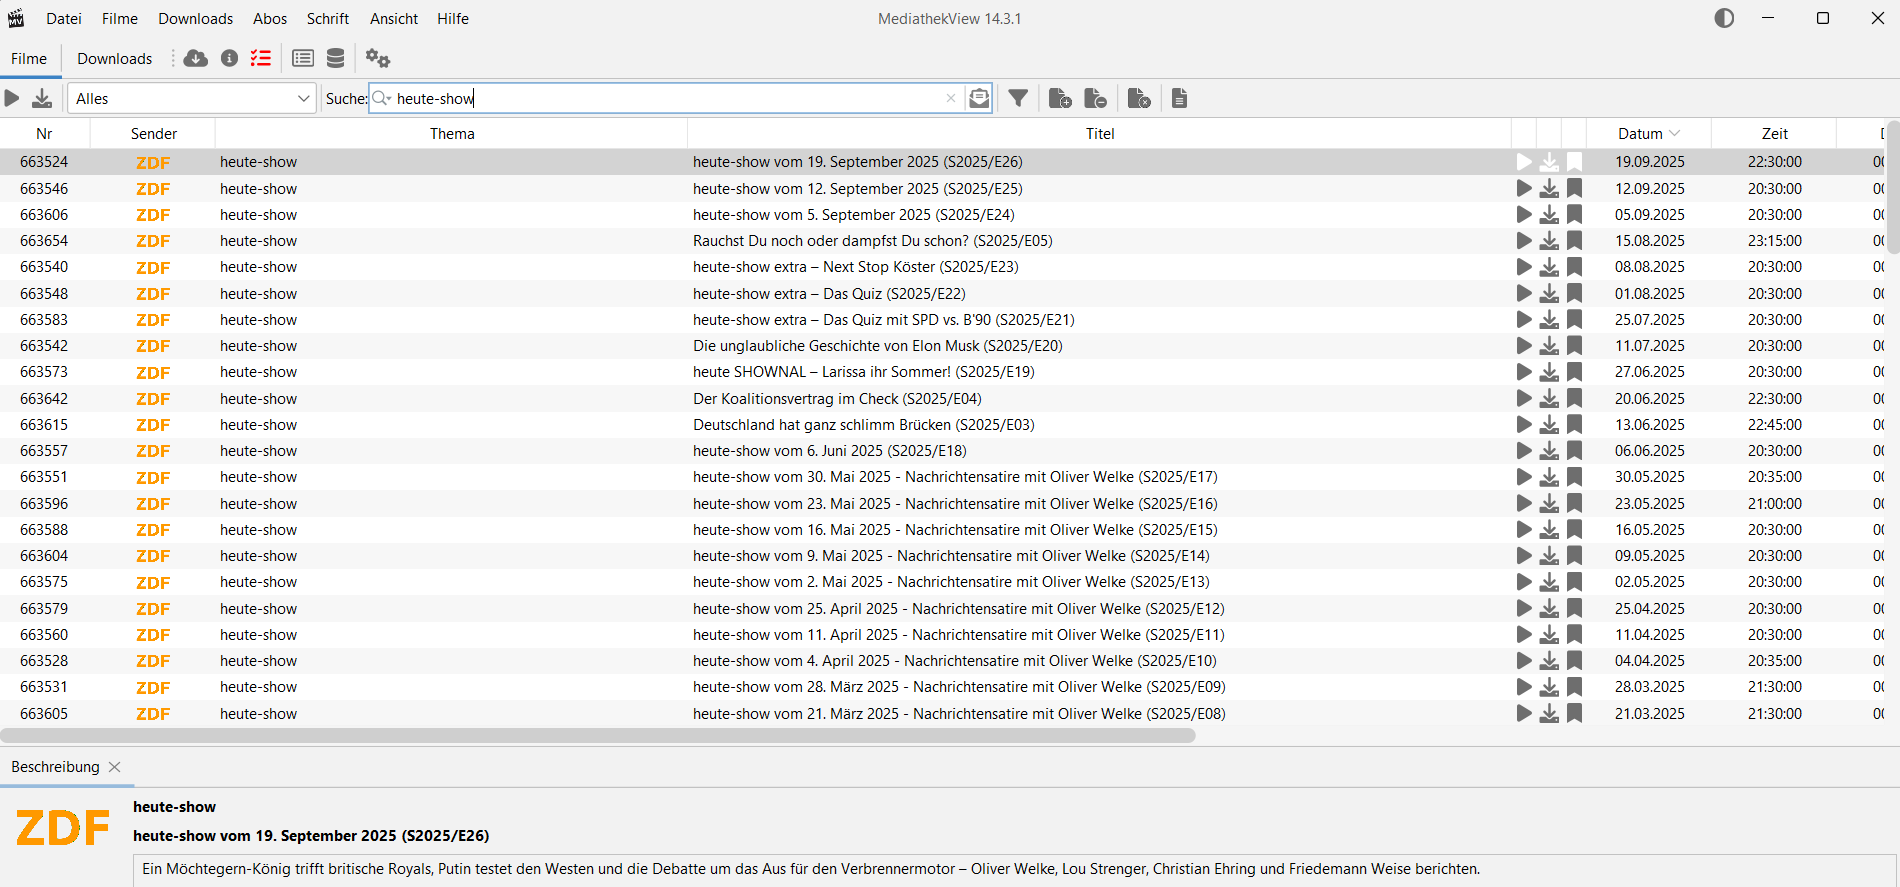Click the file-with-plus toolbar icon
The image size is (1900, 887).
coord(1060,98)
